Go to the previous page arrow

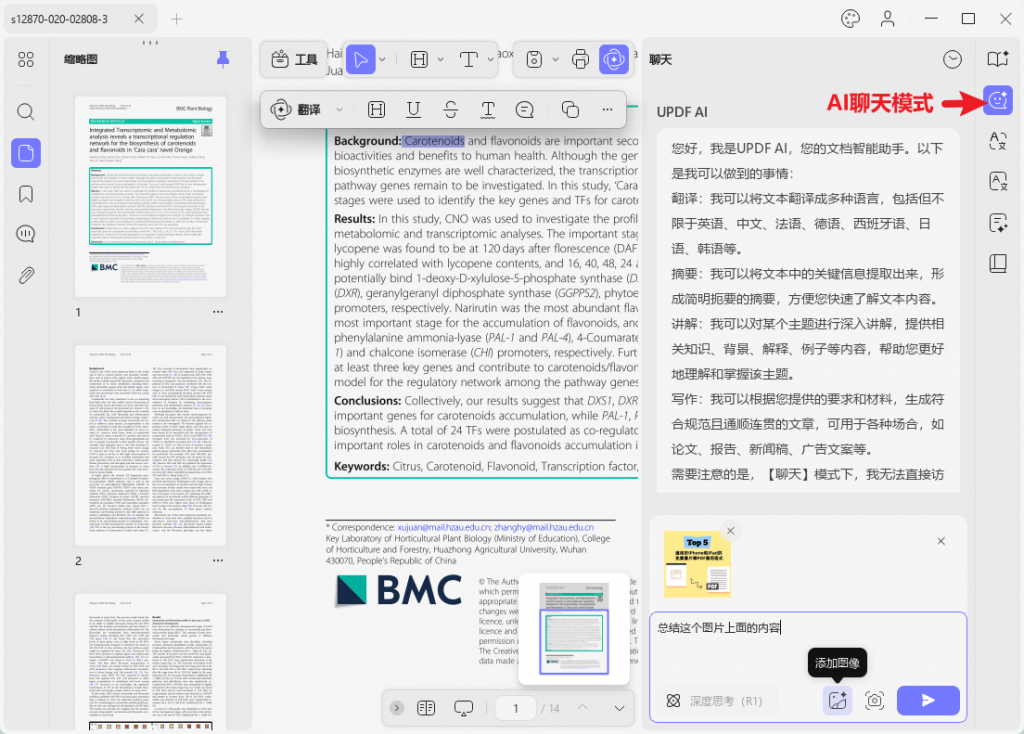coord(583,708)
